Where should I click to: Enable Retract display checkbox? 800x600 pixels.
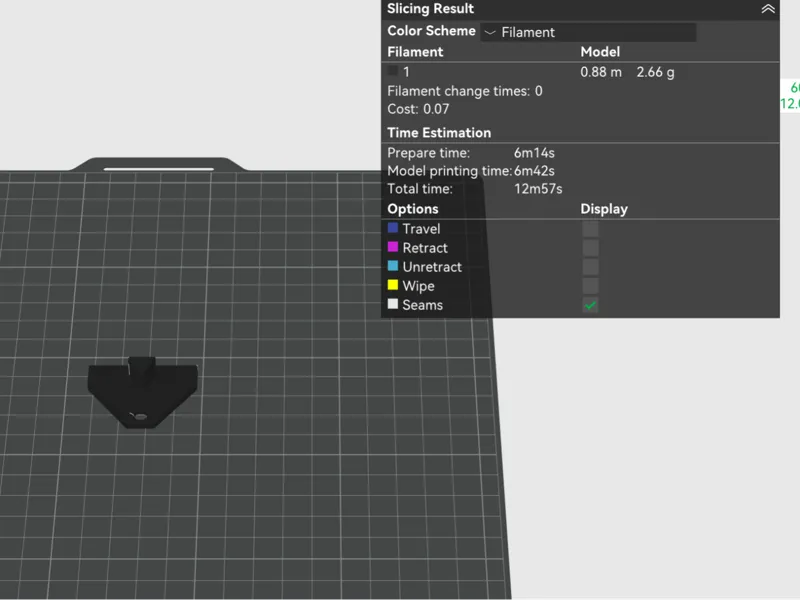(x=590, y=248)
